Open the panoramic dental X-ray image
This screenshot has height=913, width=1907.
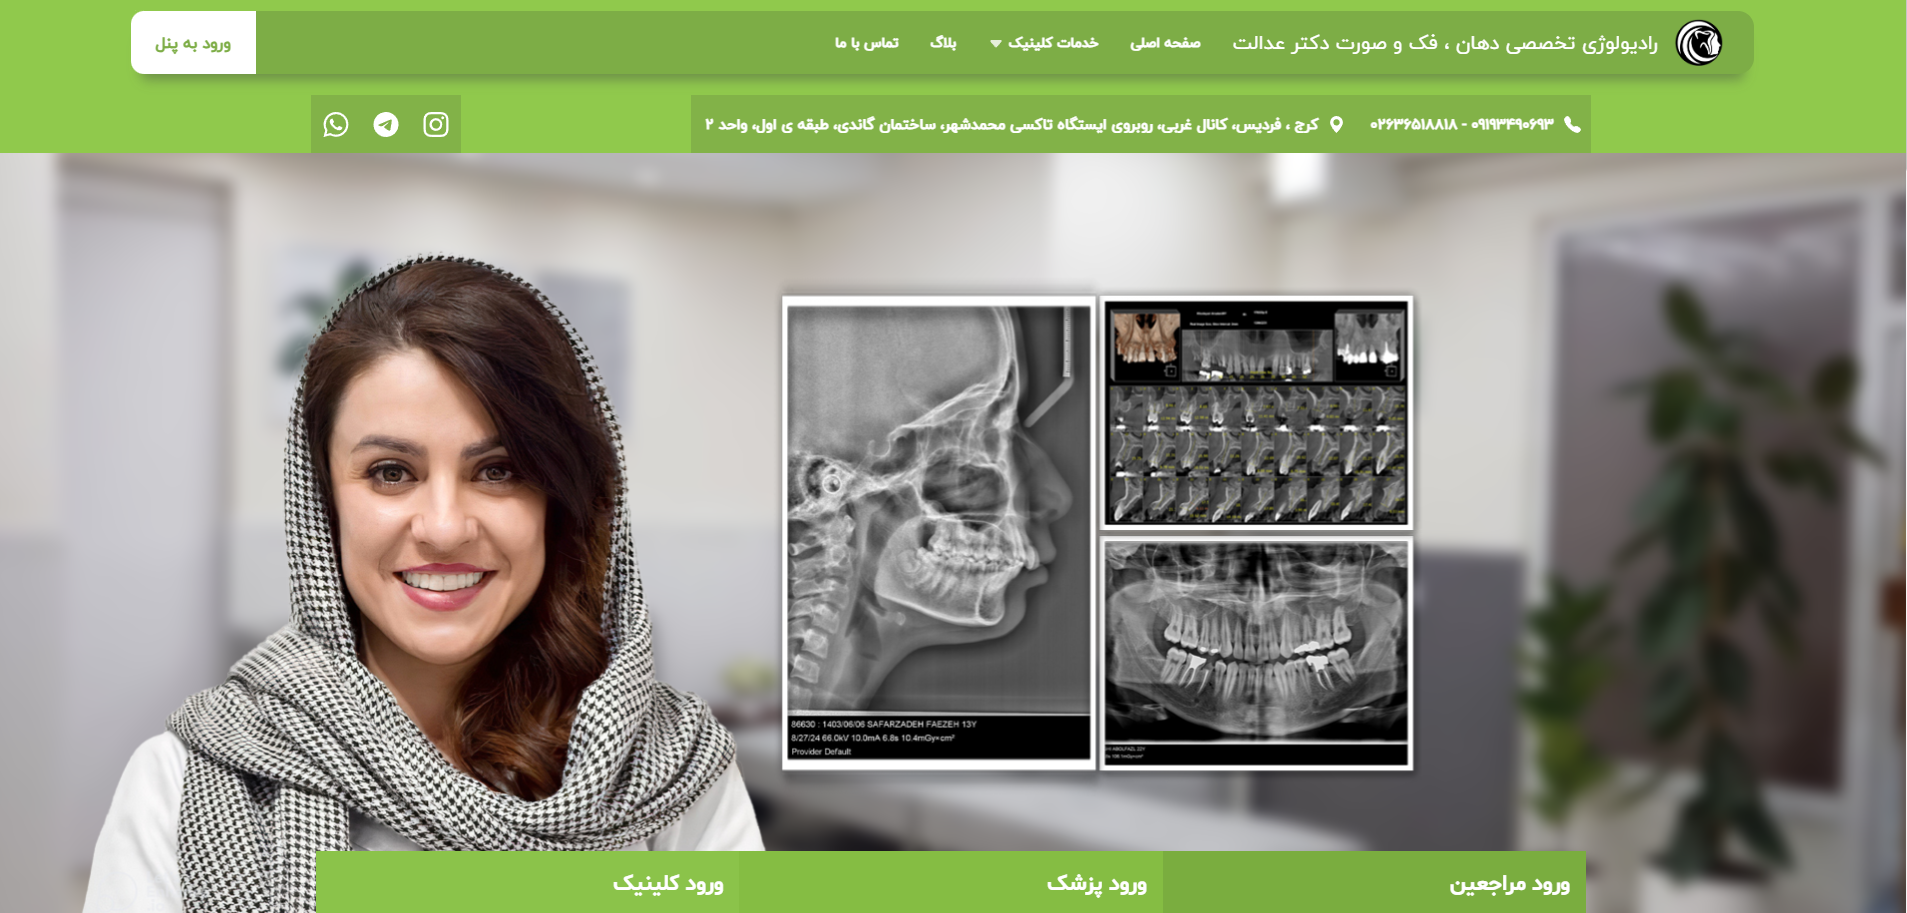coord(1257,654)
